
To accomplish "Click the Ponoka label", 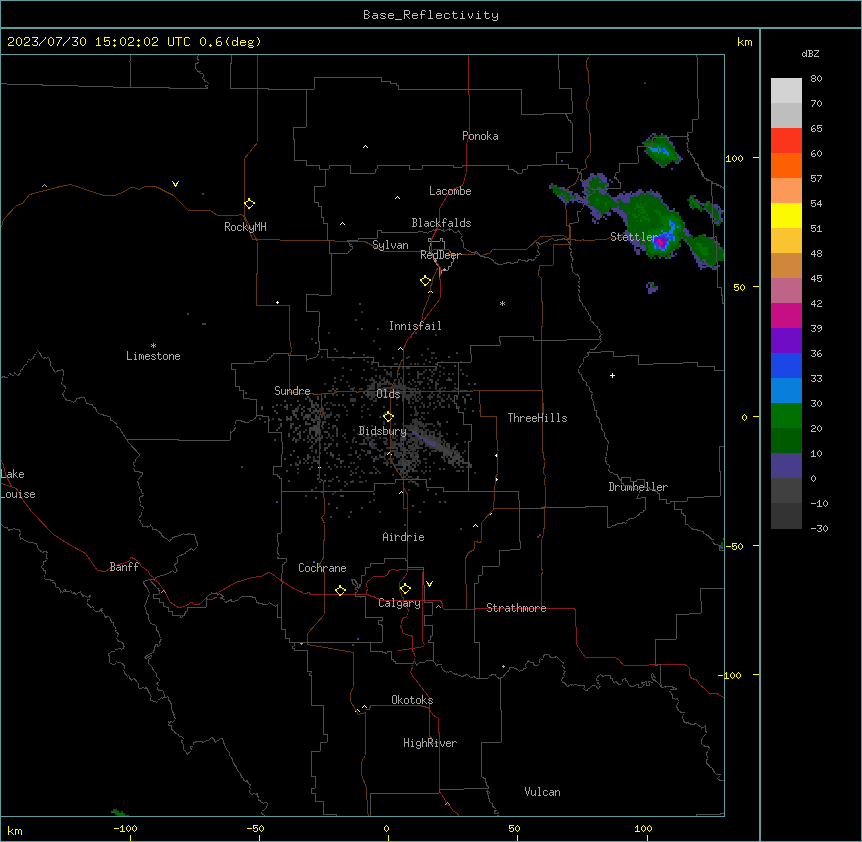I will (480, 136).
